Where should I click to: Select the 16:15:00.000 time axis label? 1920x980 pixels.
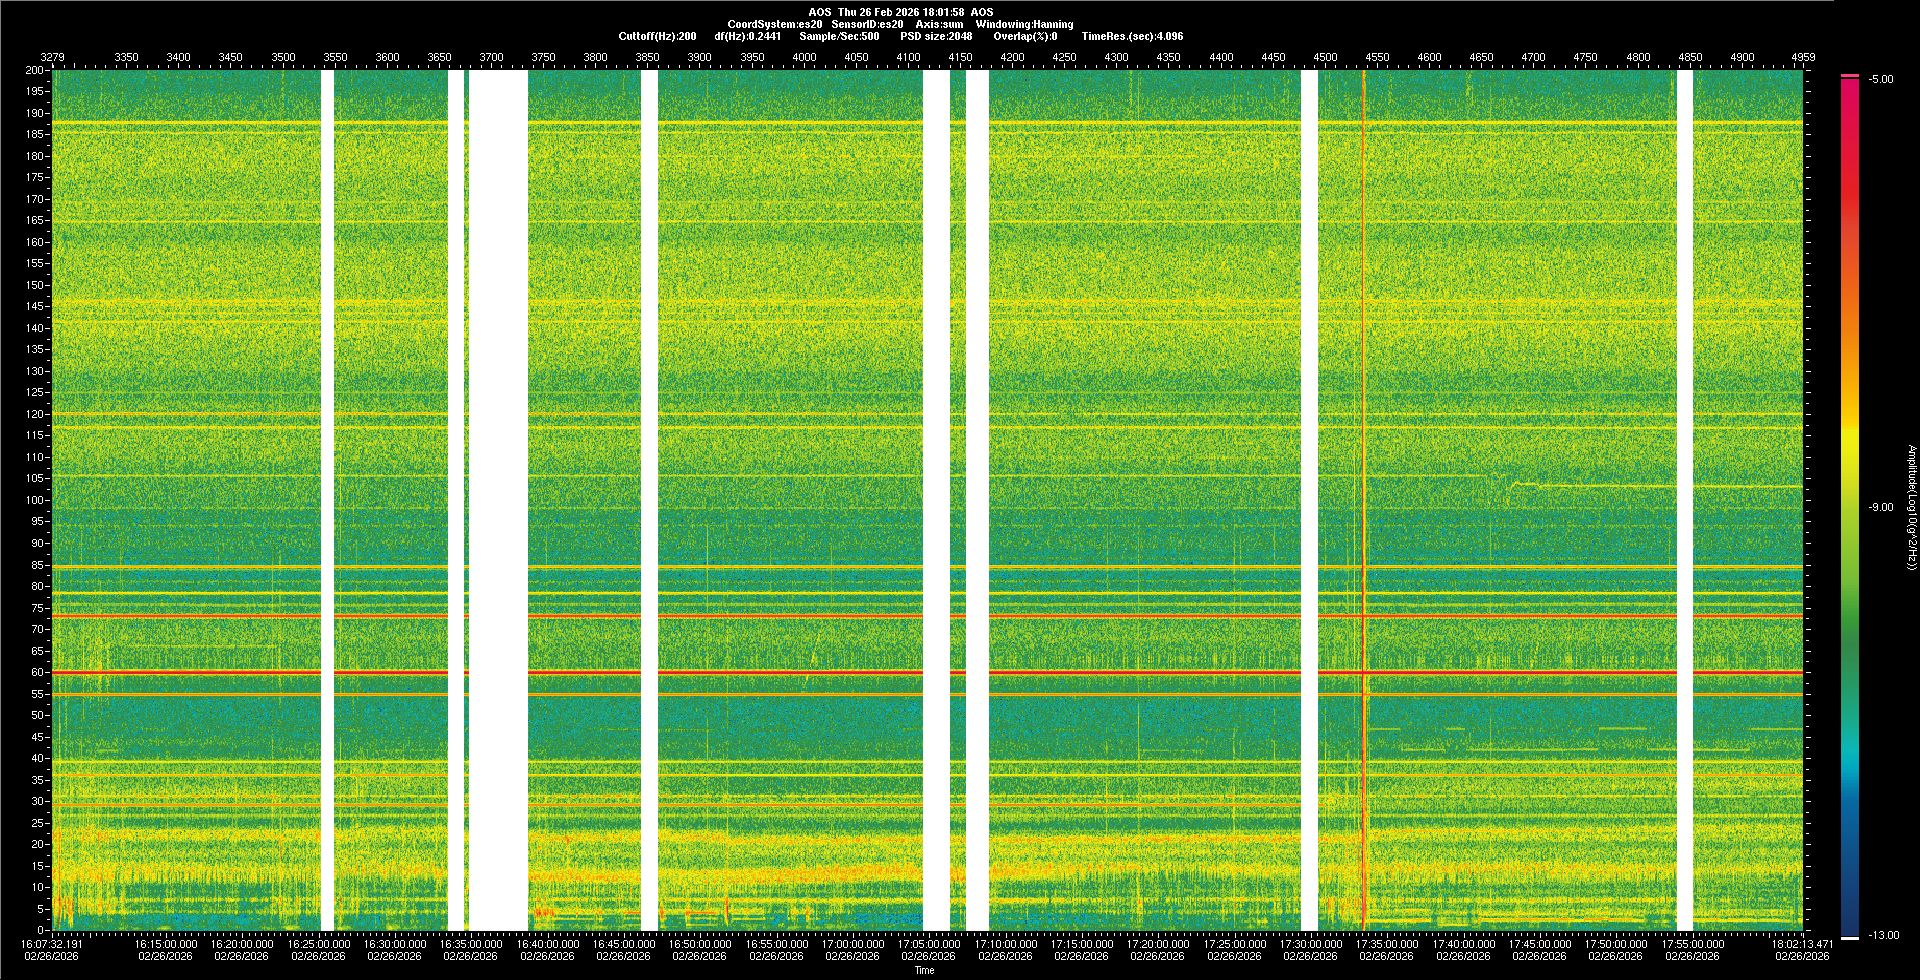166,944
